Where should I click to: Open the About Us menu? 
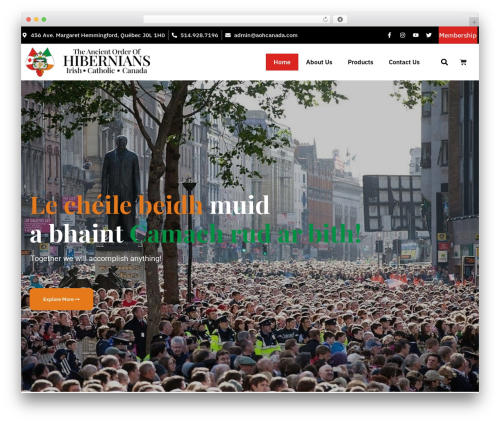319,62
